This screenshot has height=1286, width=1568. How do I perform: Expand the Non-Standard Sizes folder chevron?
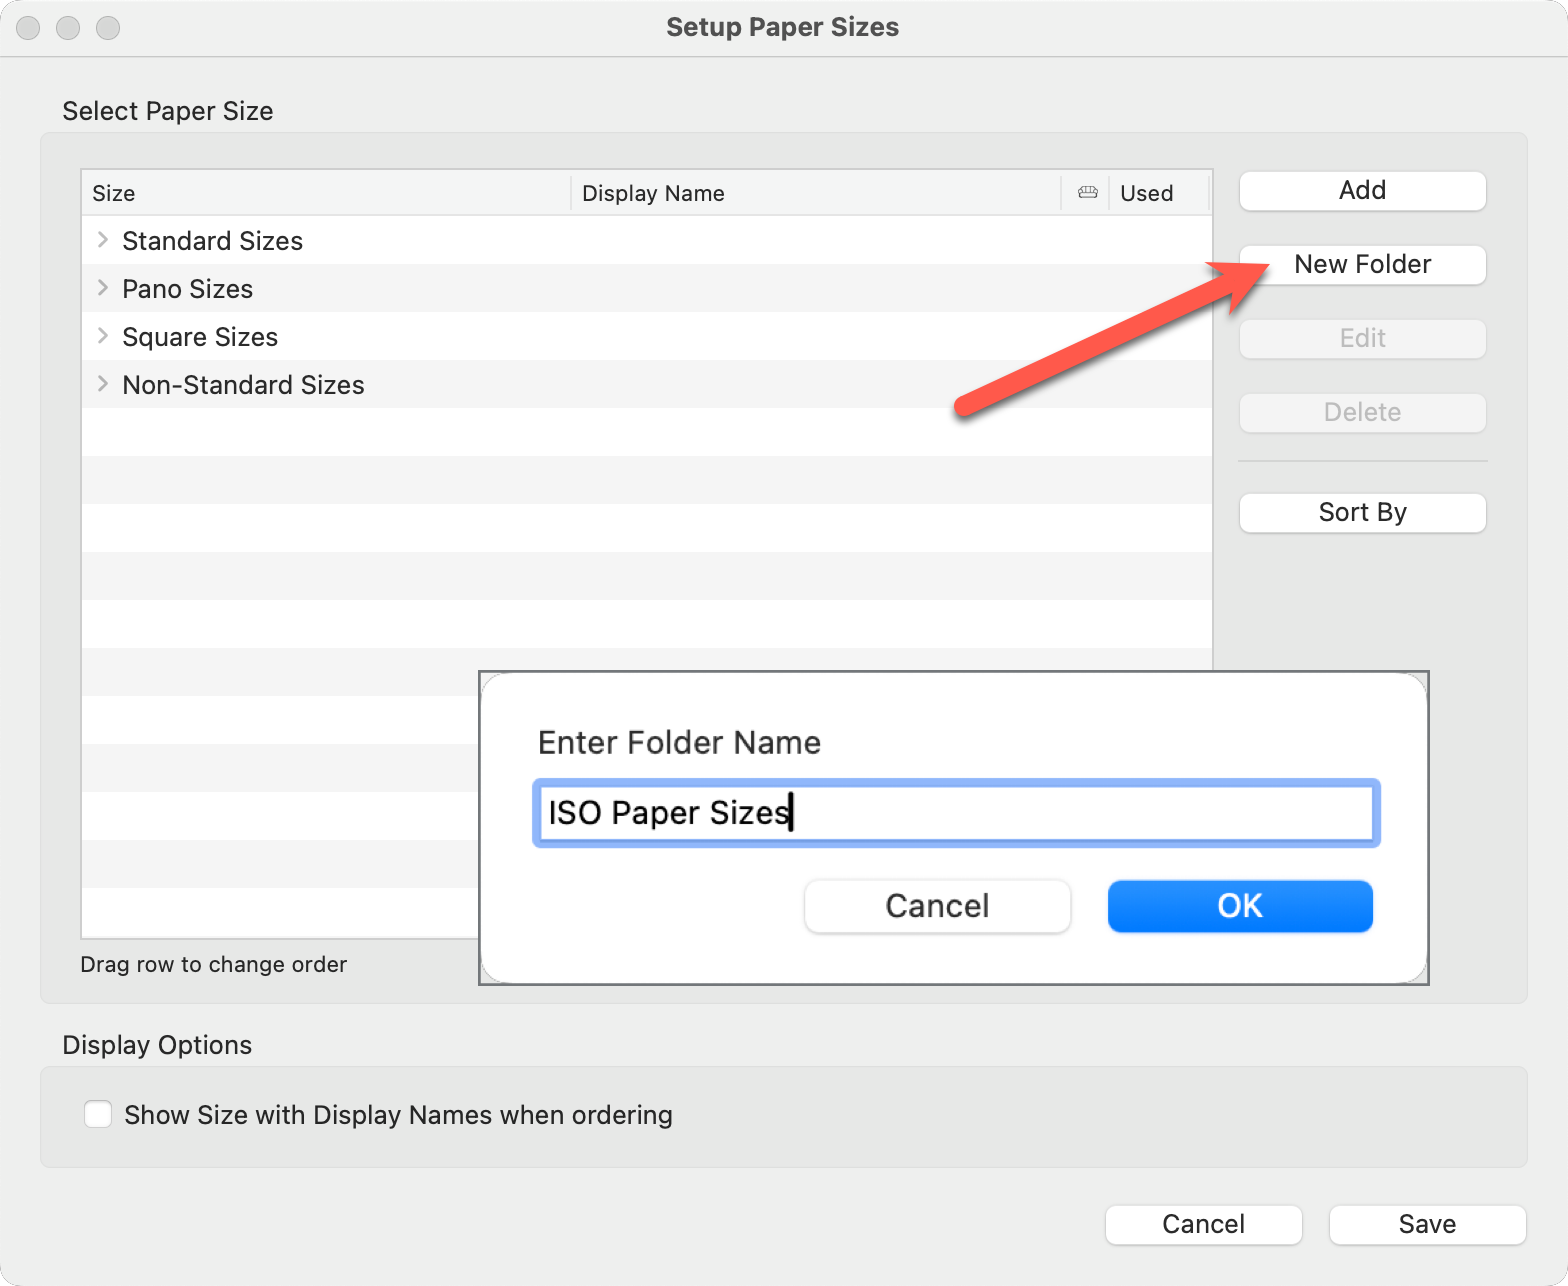click(102, 384)
